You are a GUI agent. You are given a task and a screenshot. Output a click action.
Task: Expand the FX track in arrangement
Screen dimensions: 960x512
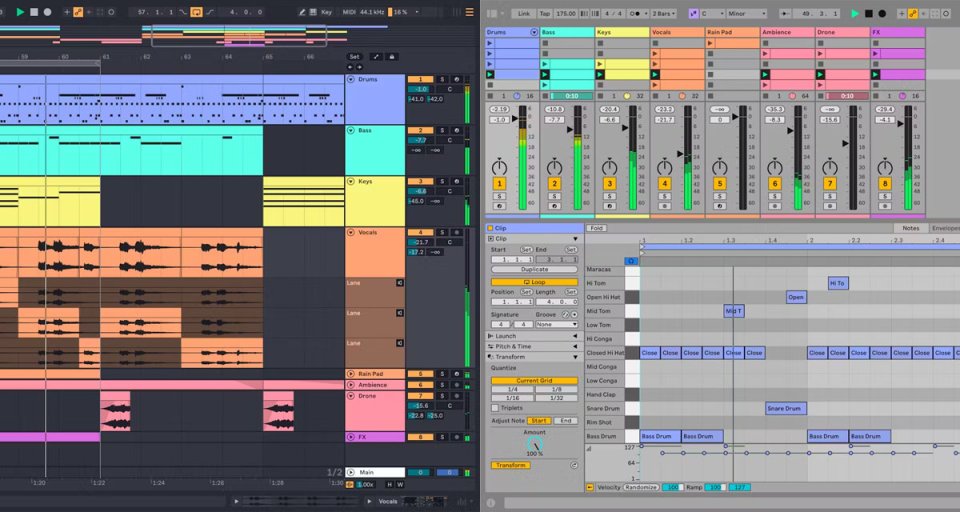(x=351, y=437)
